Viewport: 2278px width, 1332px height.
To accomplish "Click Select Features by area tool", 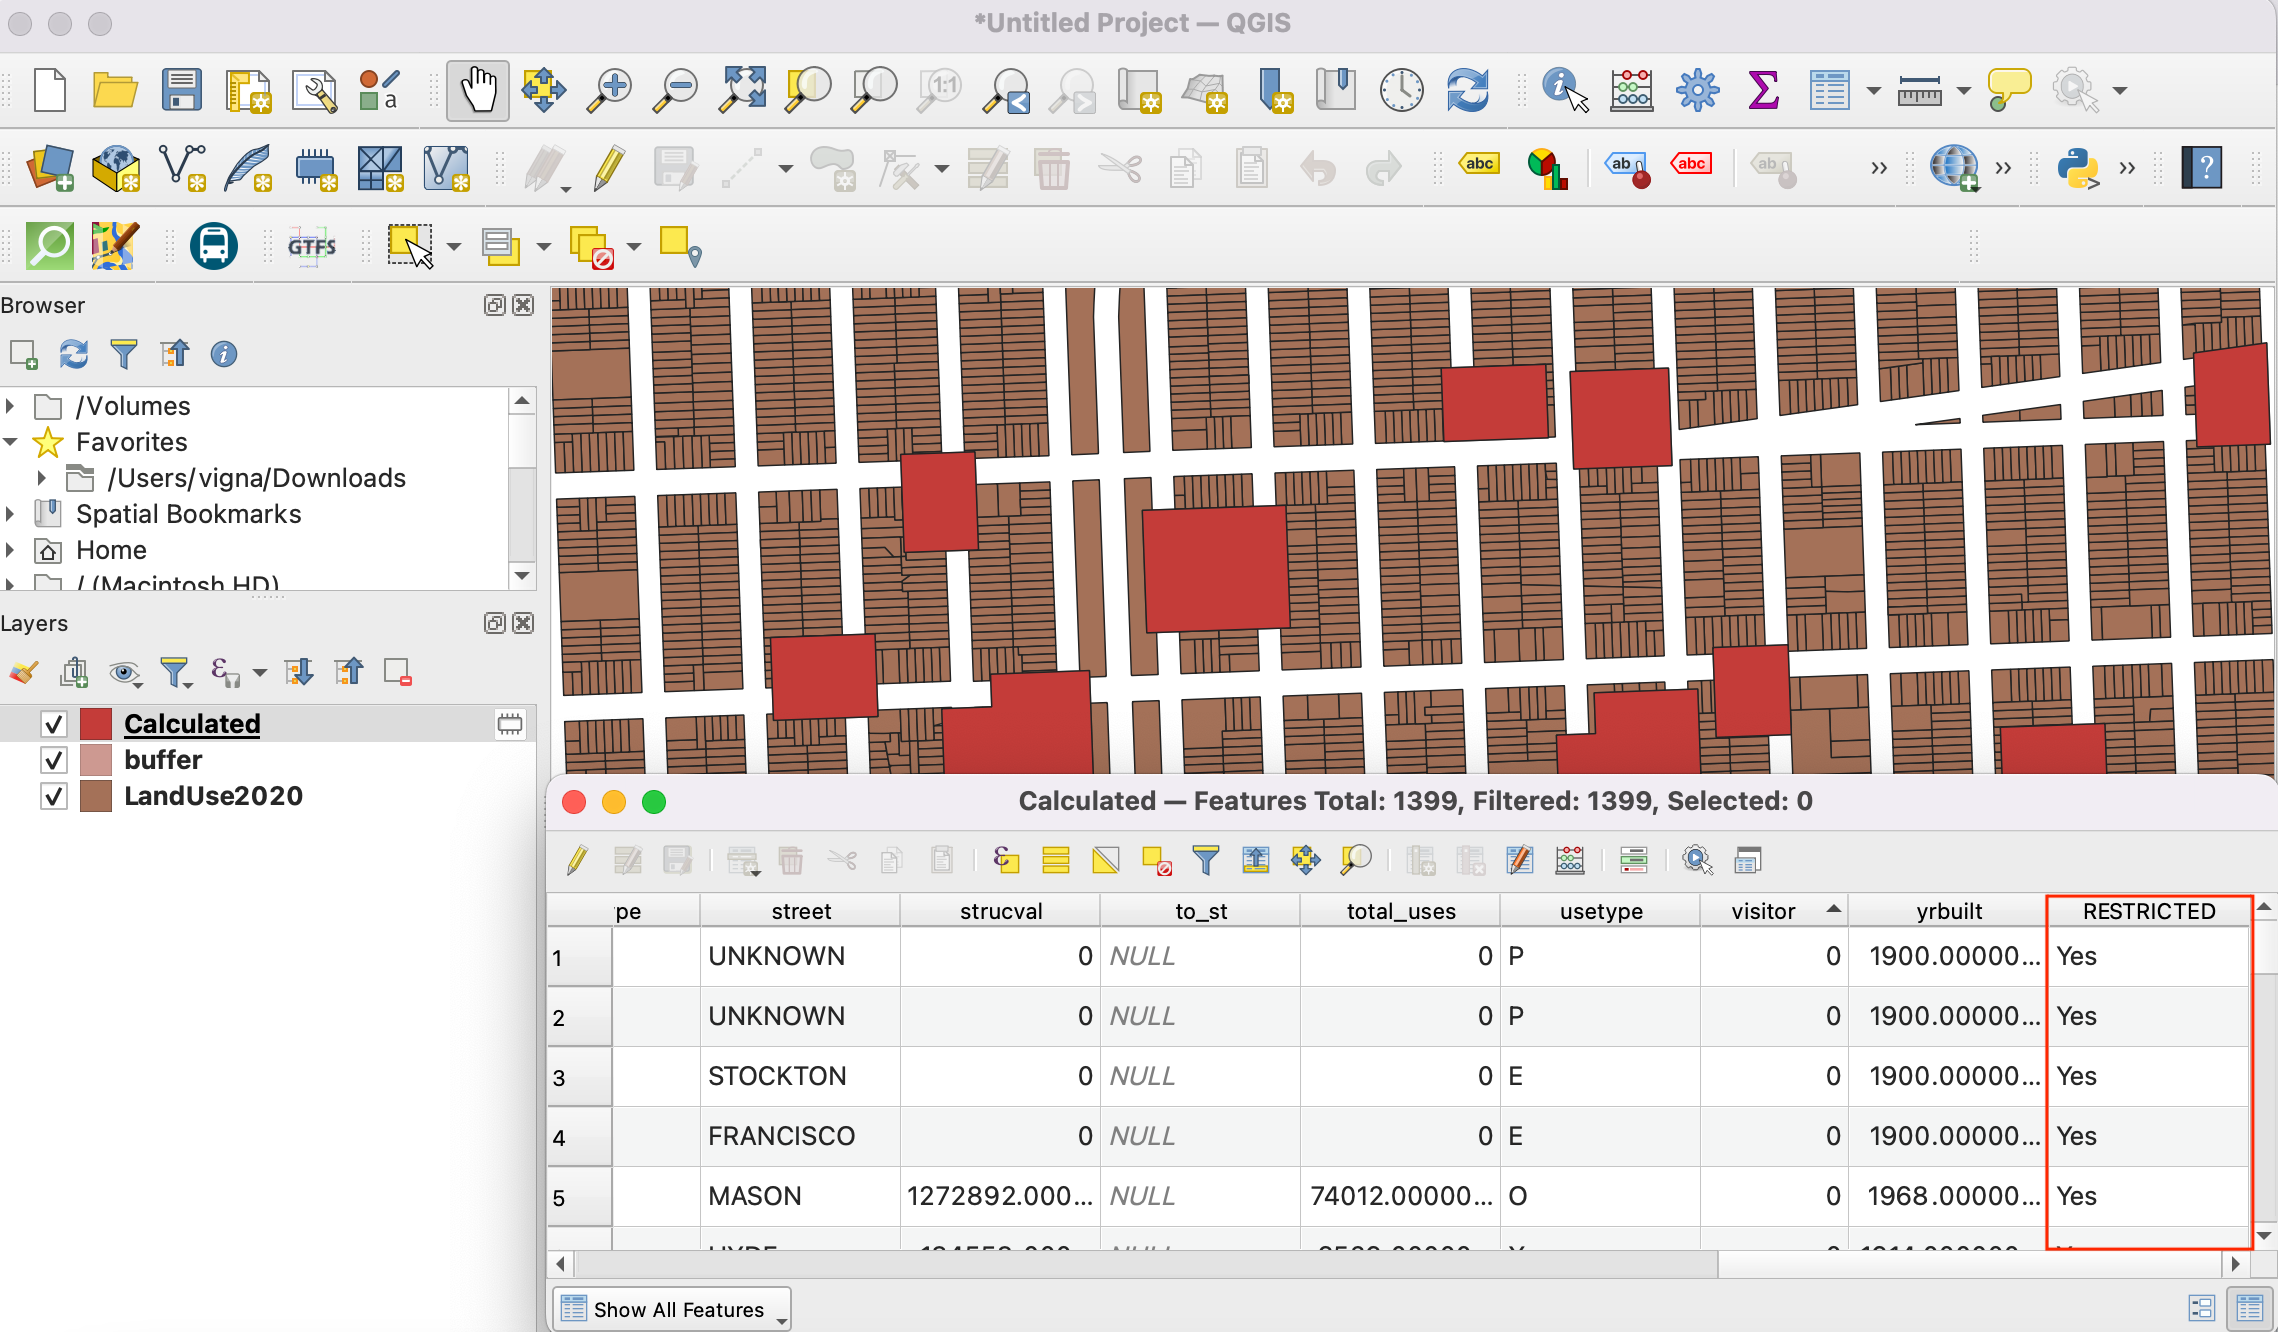I will pyautogui.click(x=410, y=246).
